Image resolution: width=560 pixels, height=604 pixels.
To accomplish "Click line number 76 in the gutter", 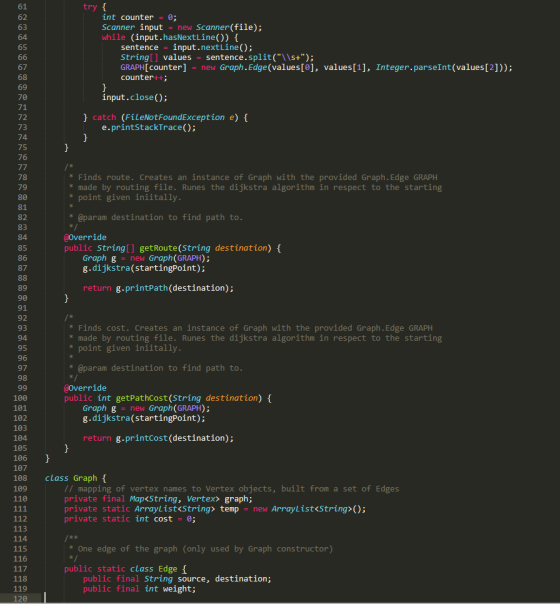I will tap(22, 158).
